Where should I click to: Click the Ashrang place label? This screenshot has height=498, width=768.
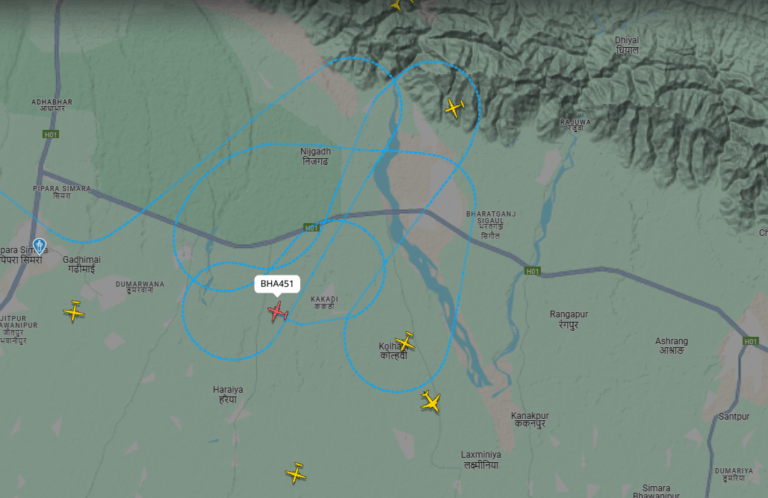pyautogui.click(x=672, y=345)
